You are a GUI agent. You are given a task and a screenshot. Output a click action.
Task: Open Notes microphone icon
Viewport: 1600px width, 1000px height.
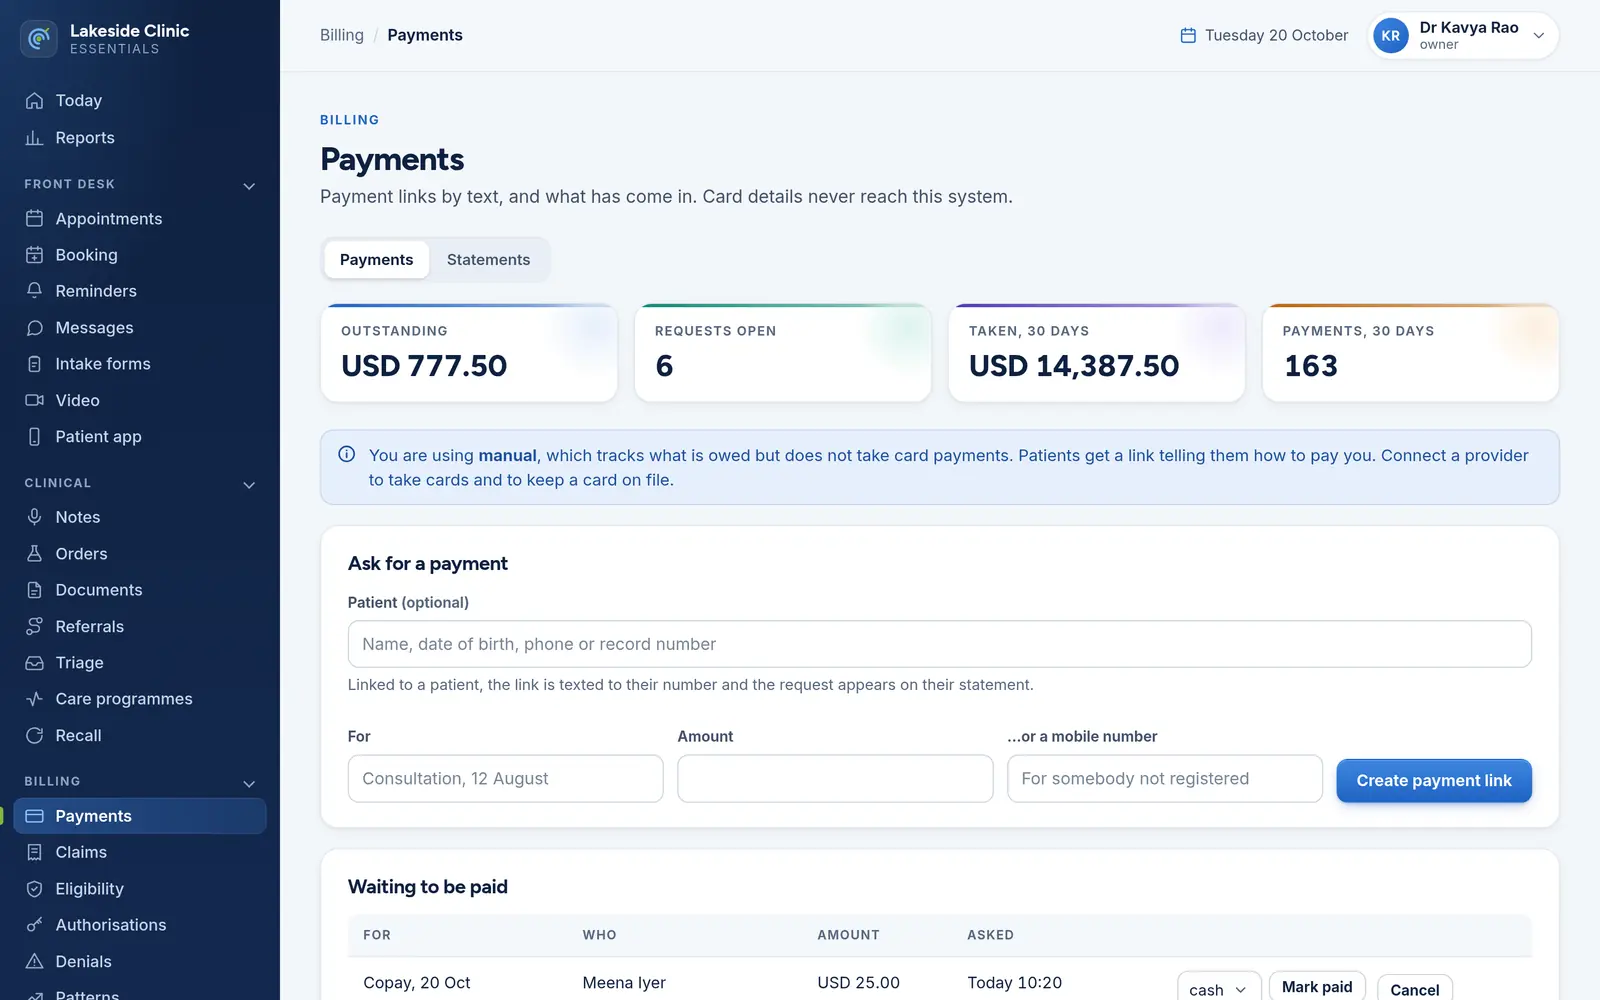(x=34, y=517)
